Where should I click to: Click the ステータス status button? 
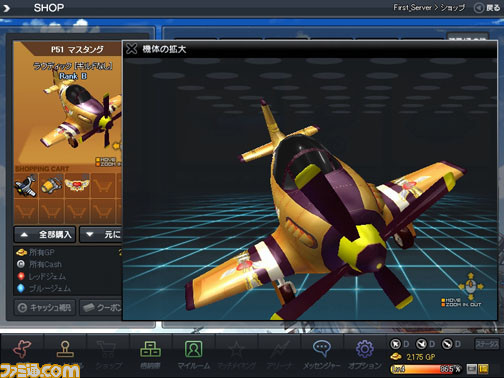click(487, 344)
